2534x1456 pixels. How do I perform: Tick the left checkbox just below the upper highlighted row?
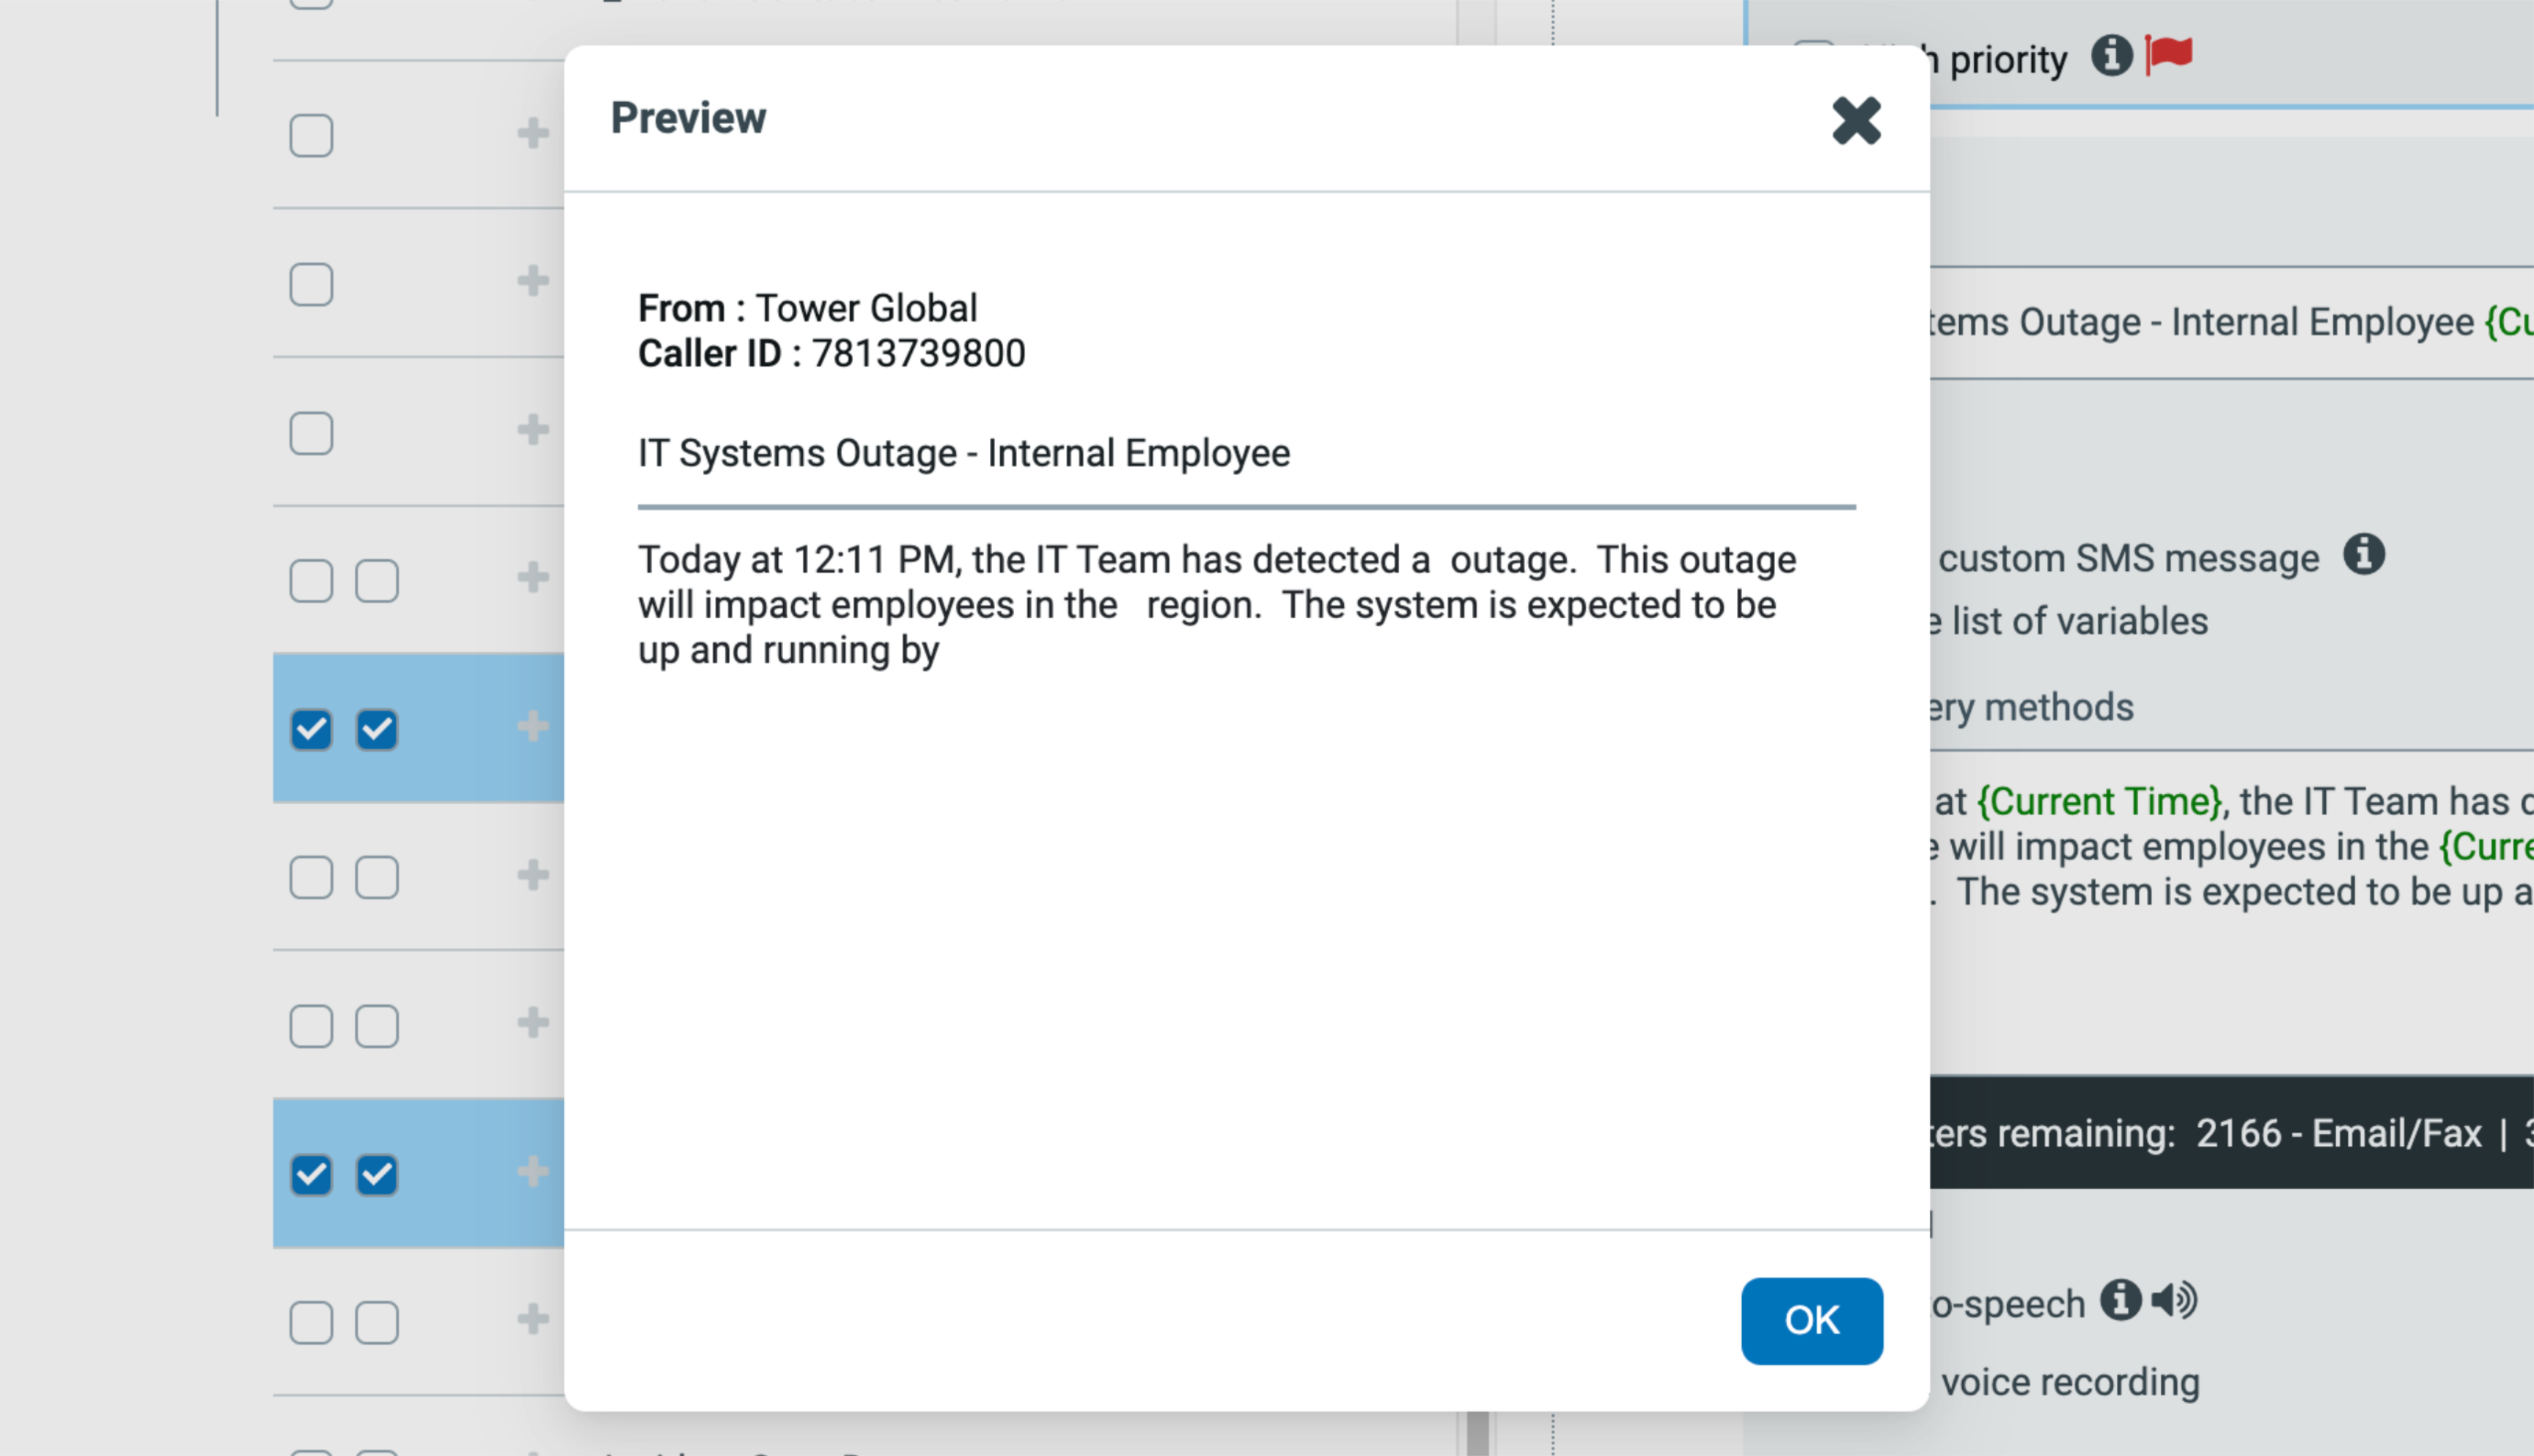pos(311,877)
